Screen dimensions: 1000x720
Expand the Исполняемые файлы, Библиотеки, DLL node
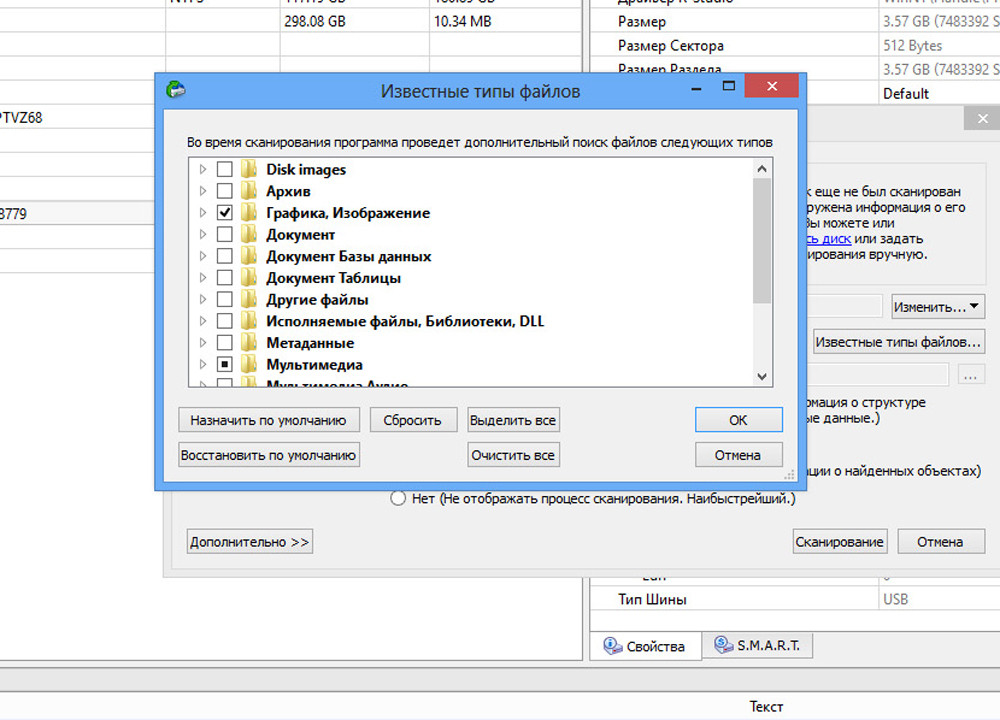(x=203, y=322)
